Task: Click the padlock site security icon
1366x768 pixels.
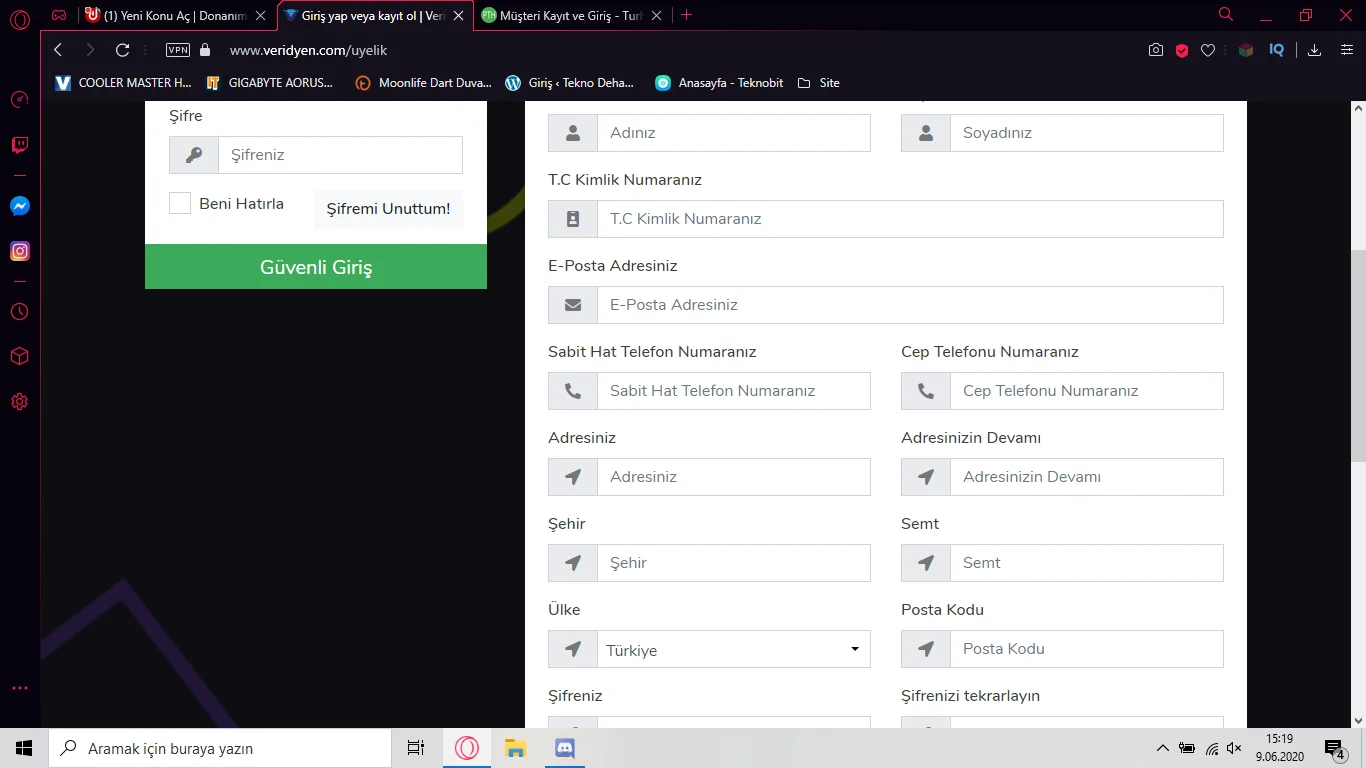Action: pos(206,50)
